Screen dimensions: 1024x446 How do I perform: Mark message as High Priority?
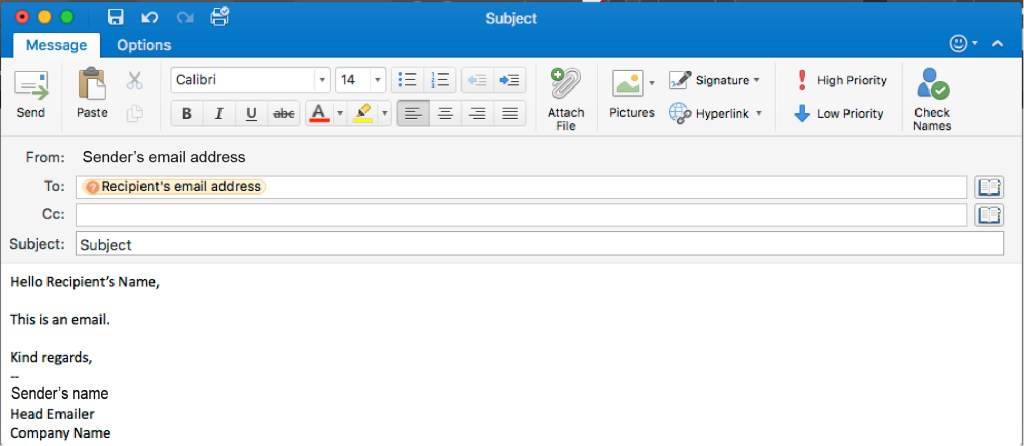point(841,80)
